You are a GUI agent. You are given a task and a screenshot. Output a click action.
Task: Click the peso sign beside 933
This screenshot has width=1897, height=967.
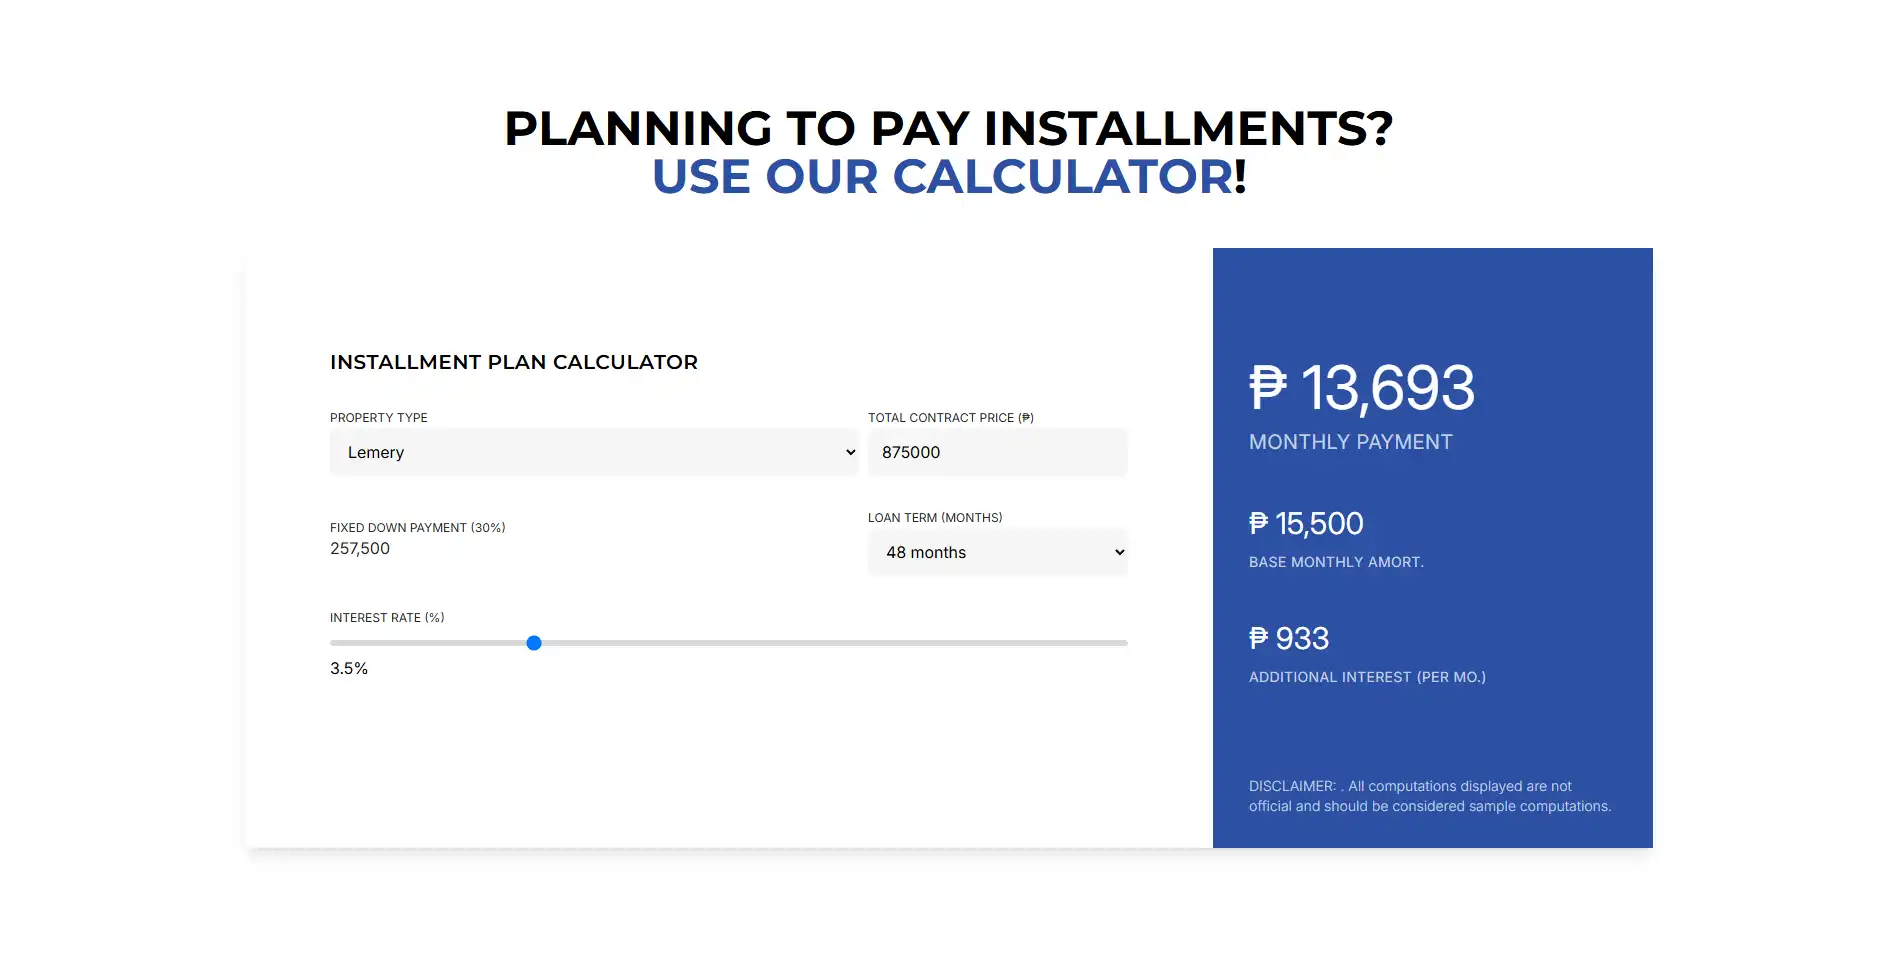[x=1259, y=638]
